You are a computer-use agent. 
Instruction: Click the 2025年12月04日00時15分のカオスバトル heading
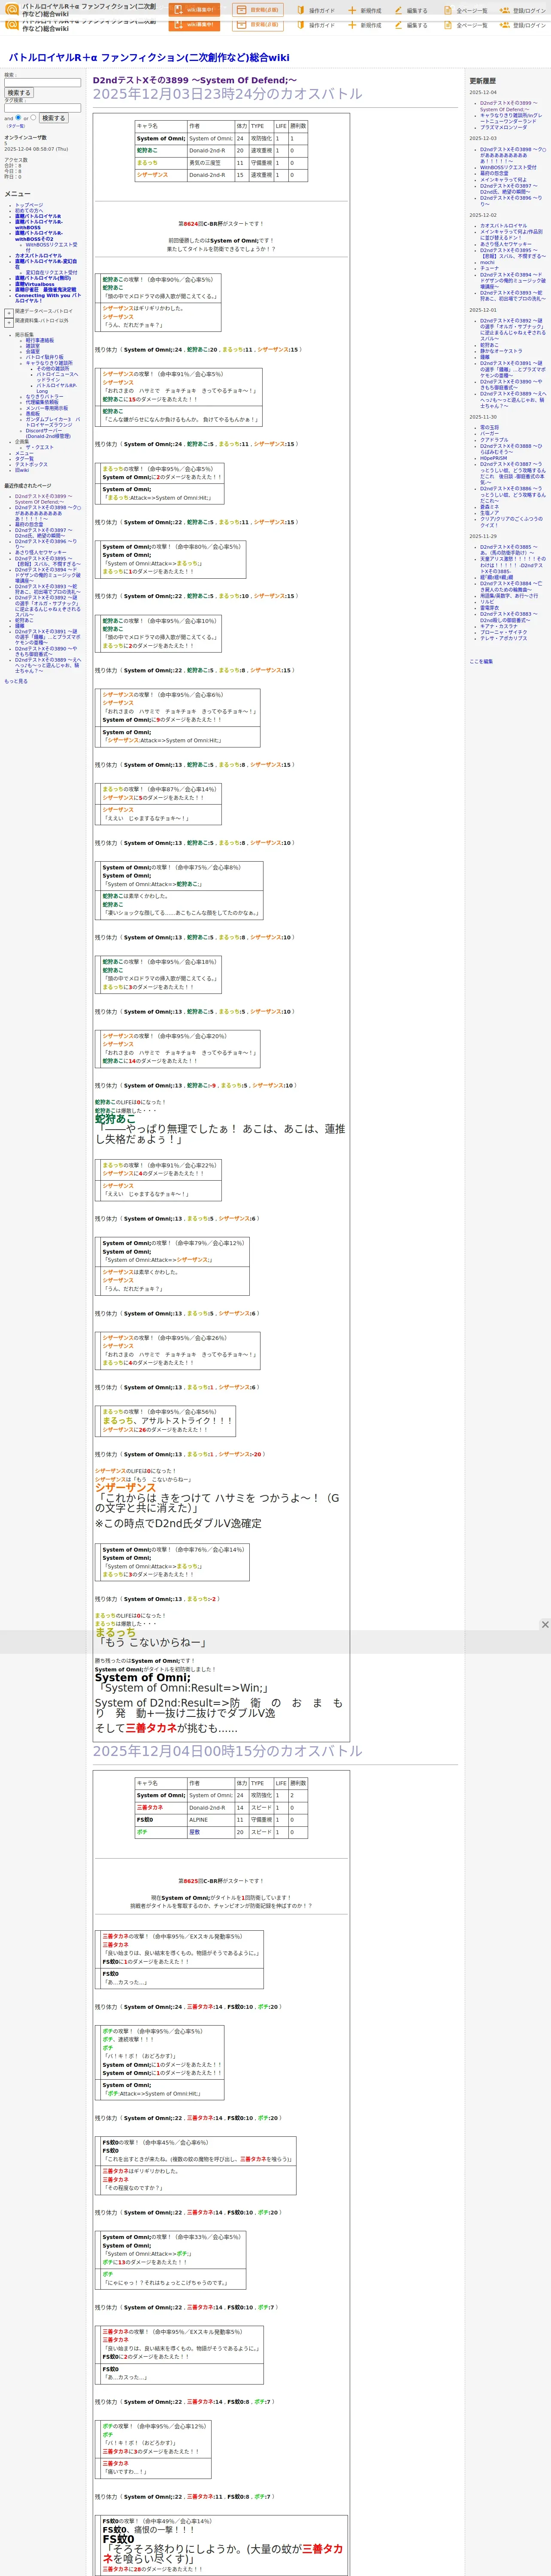[228, 1751]
